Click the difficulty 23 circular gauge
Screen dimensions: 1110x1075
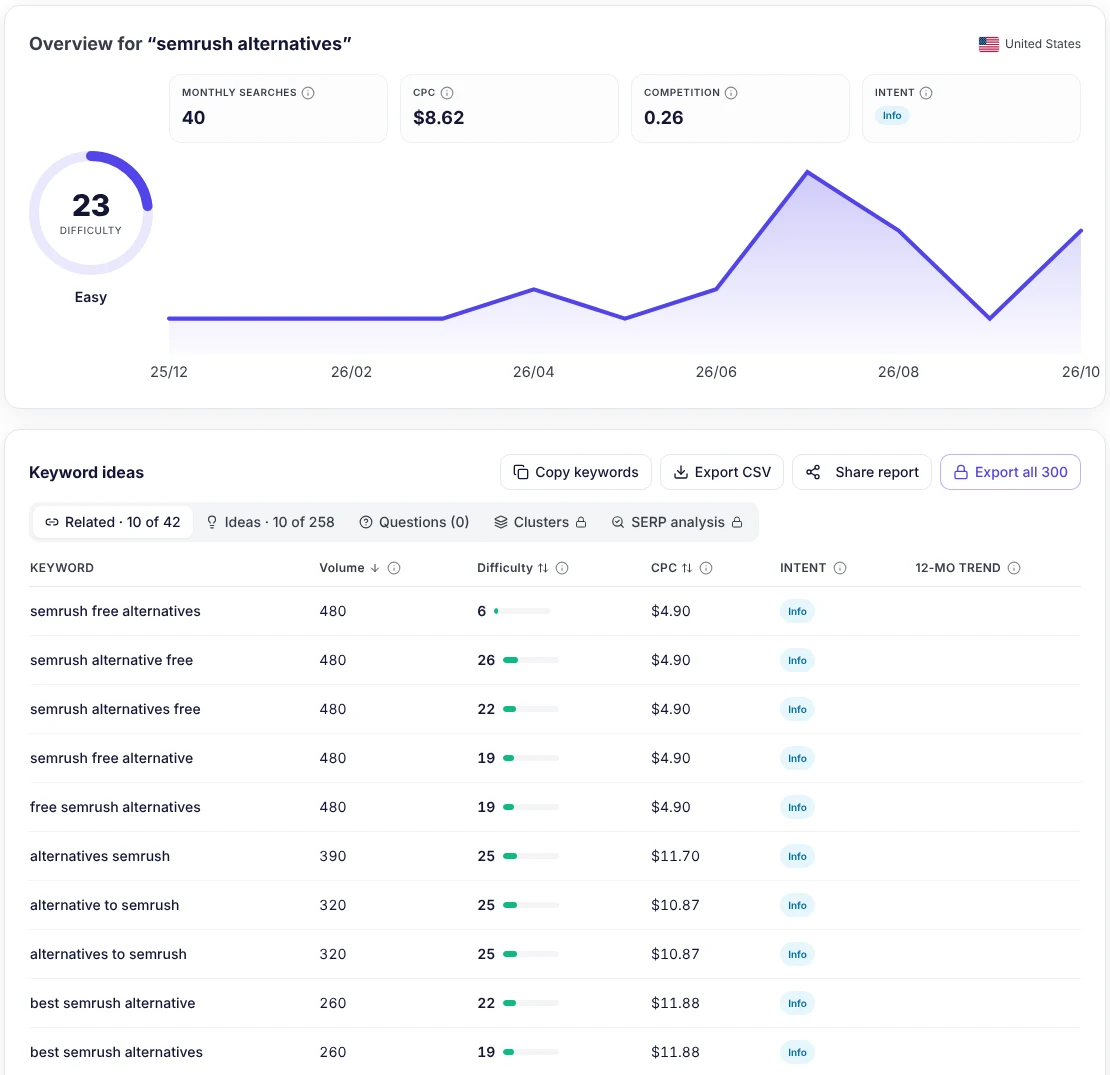[x=91, y=212]
